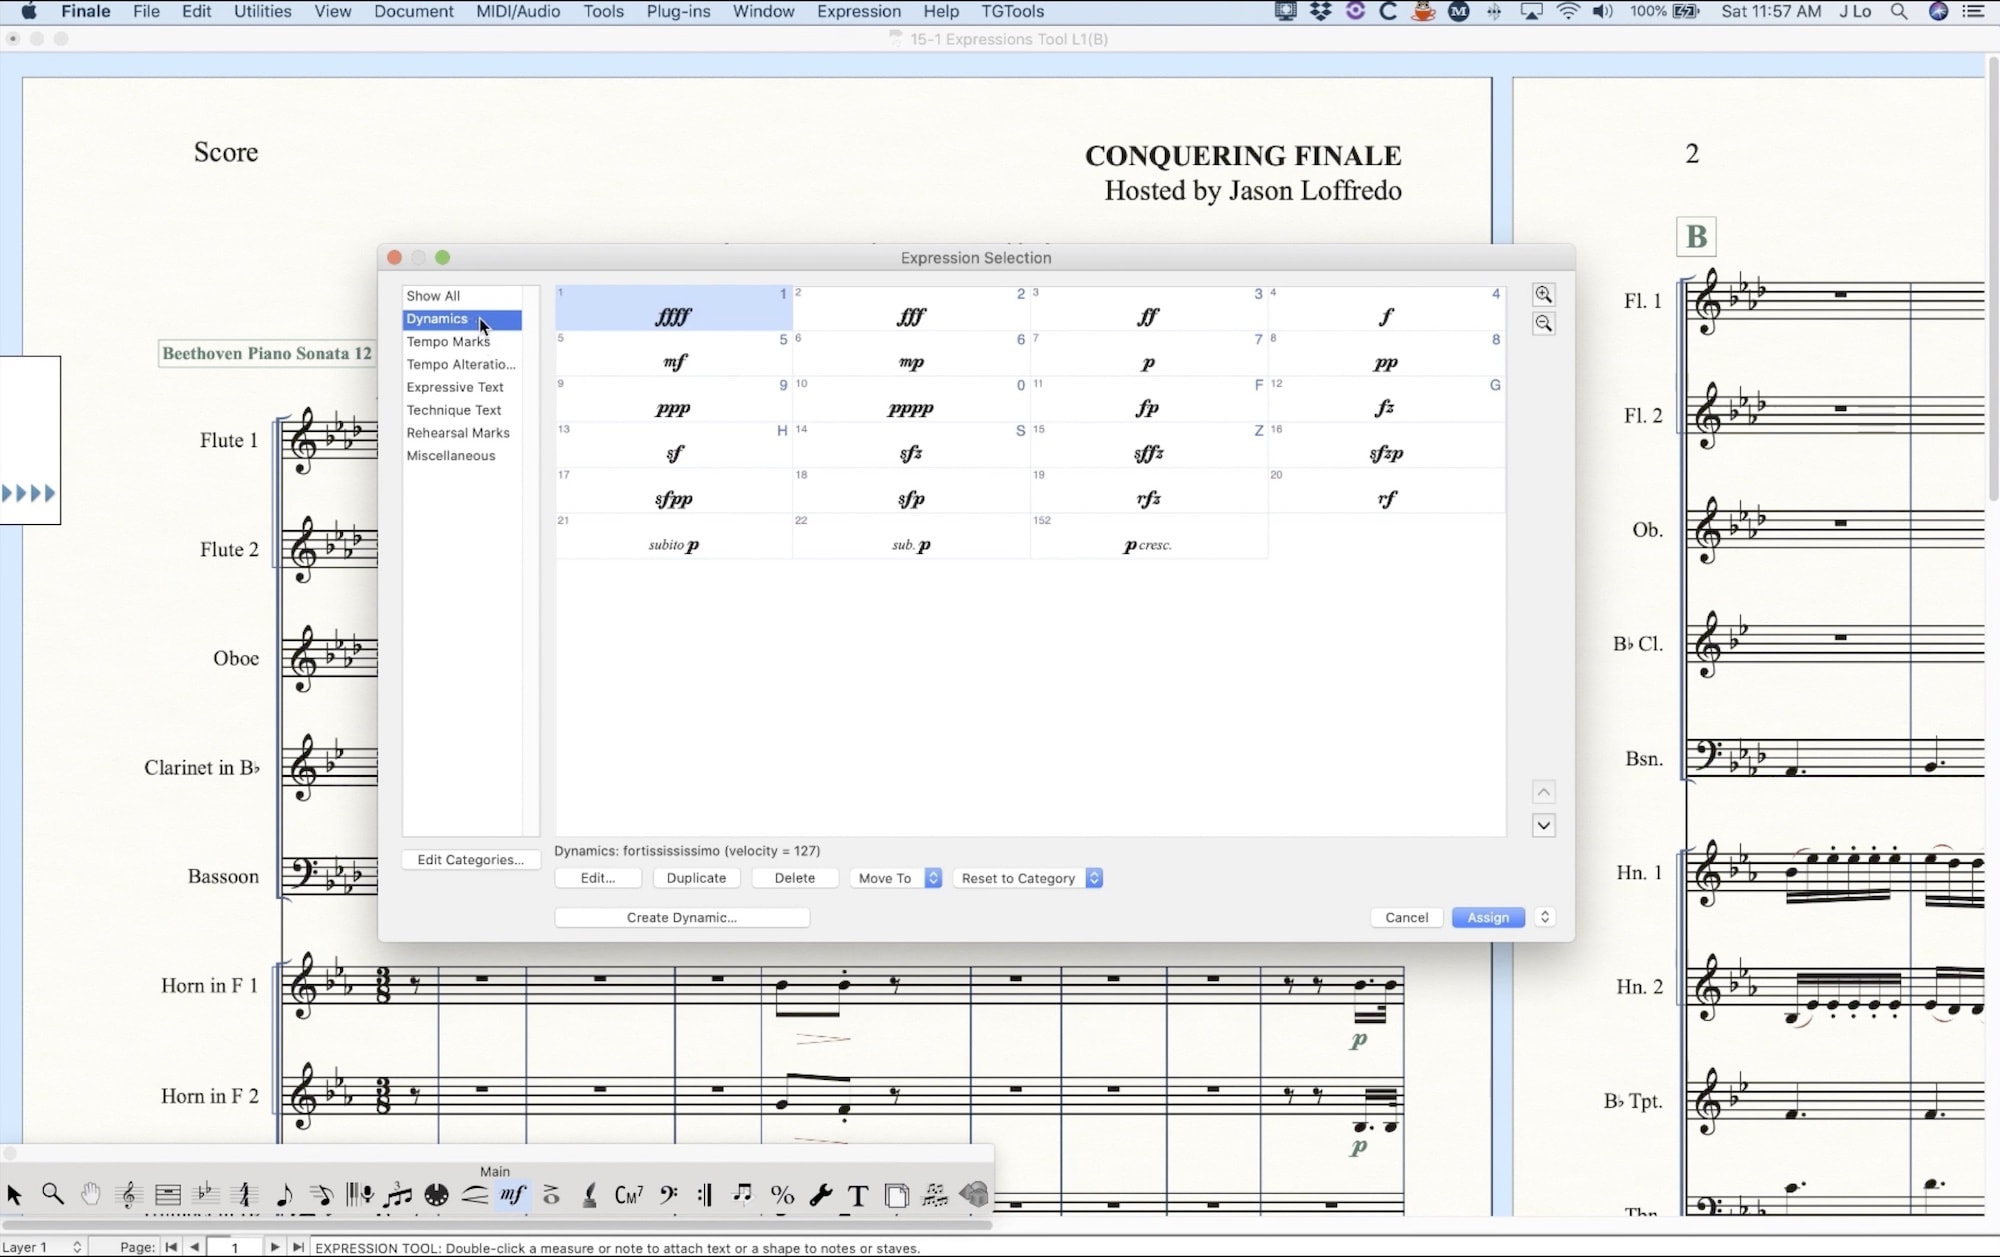Select the Time Signature tool
Image resolution: width=2000 pixels, height=1257 pixels.
click(x=244, y=1195)
